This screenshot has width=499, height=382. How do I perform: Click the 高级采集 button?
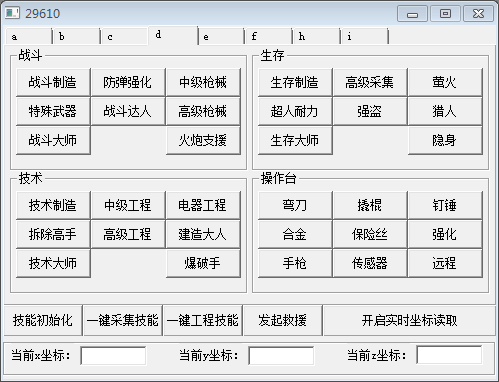[370, 82]
